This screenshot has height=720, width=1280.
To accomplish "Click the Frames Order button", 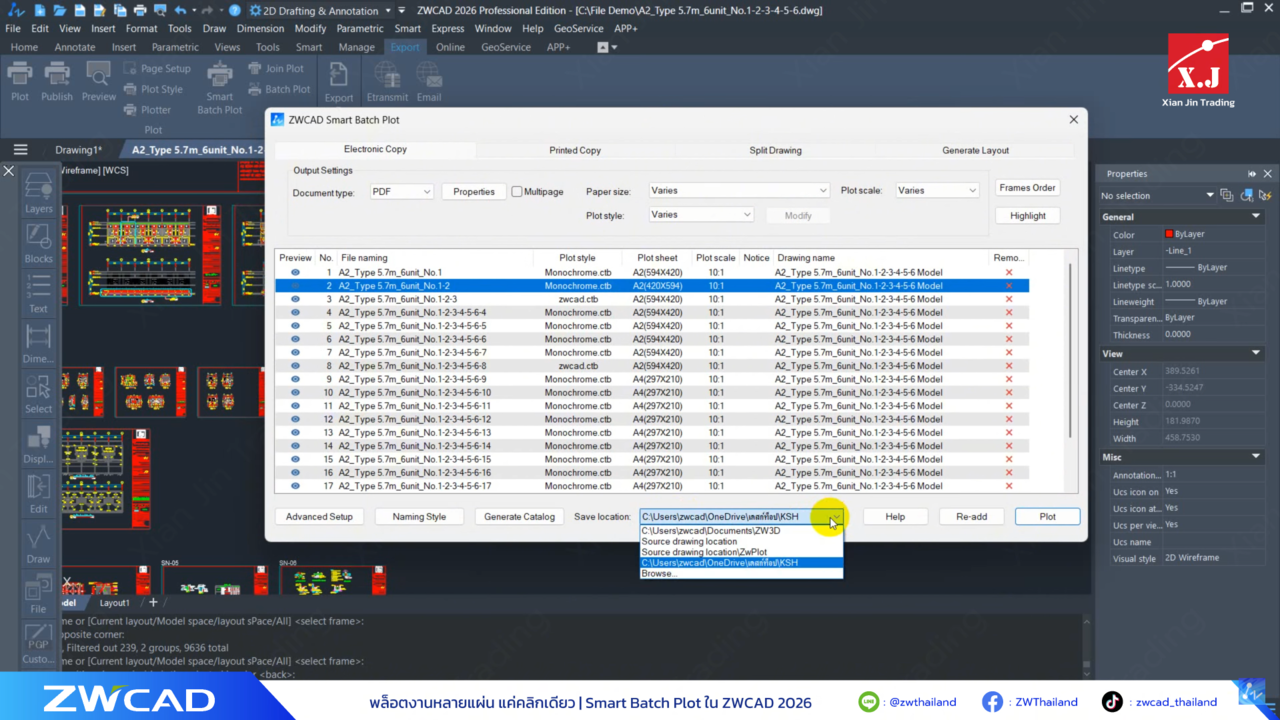I will (x=1027, y=188).
